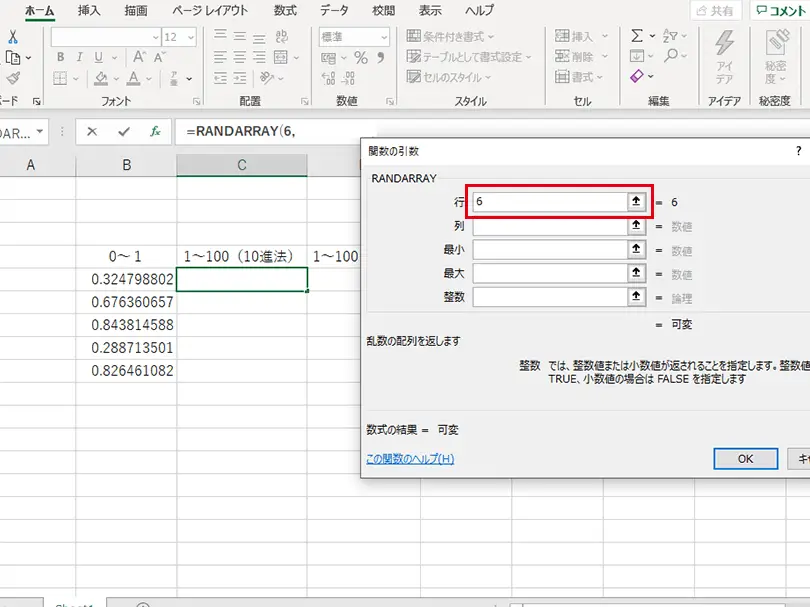Select the Cut scissors icon

[x=12, y=36]
